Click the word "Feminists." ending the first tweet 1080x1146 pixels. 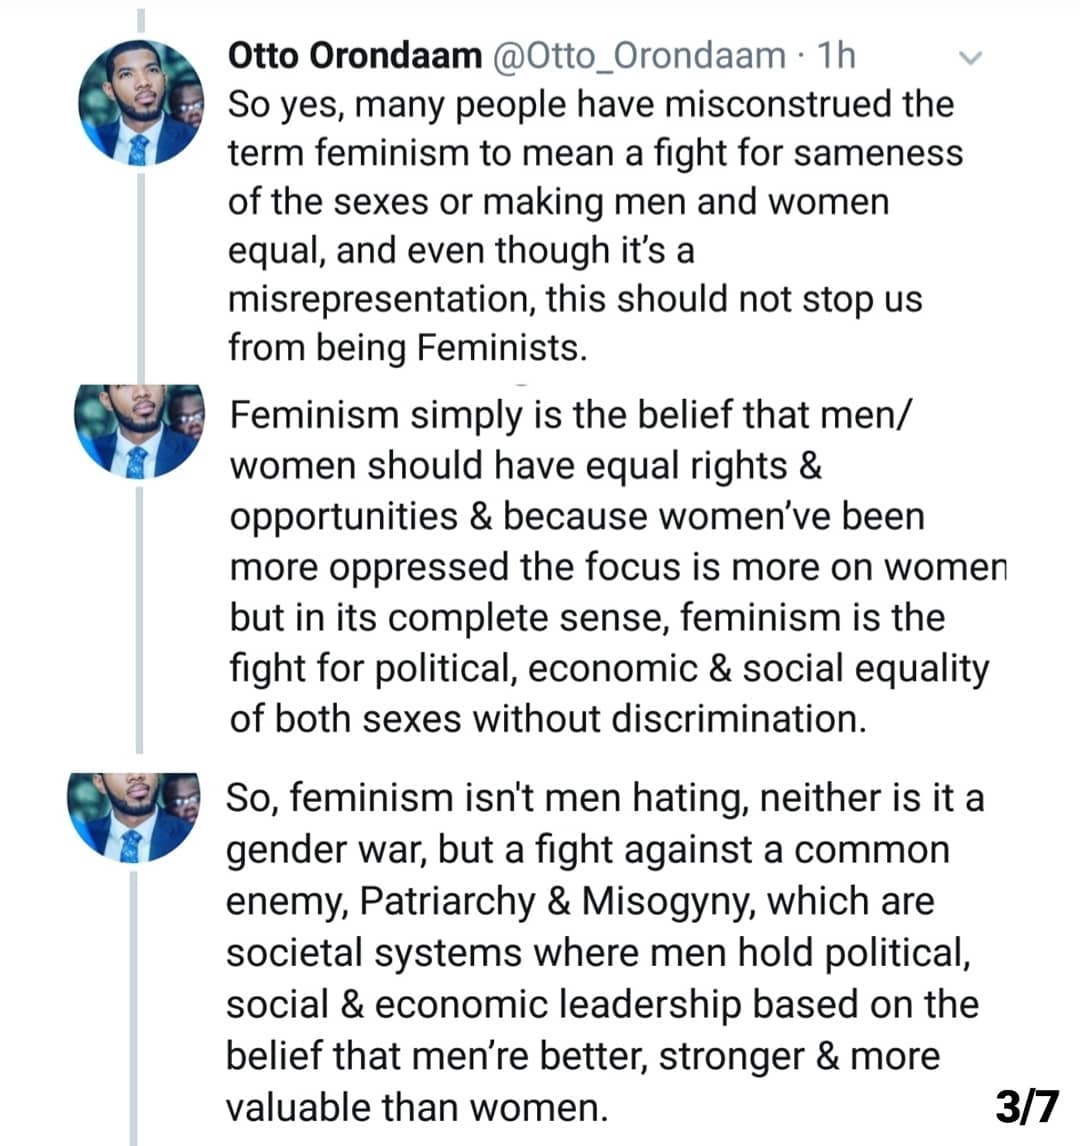502,348
